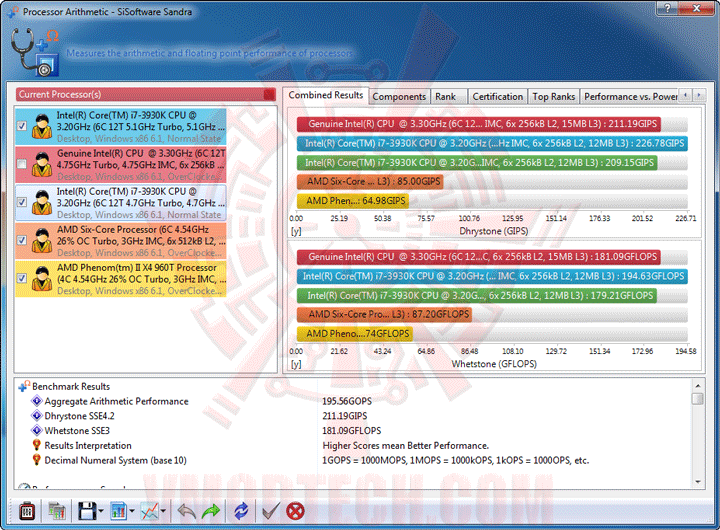720x530 pixels.
Task: Click the [y] label under Dhrystone chart
Action: (x=296, y=231)
